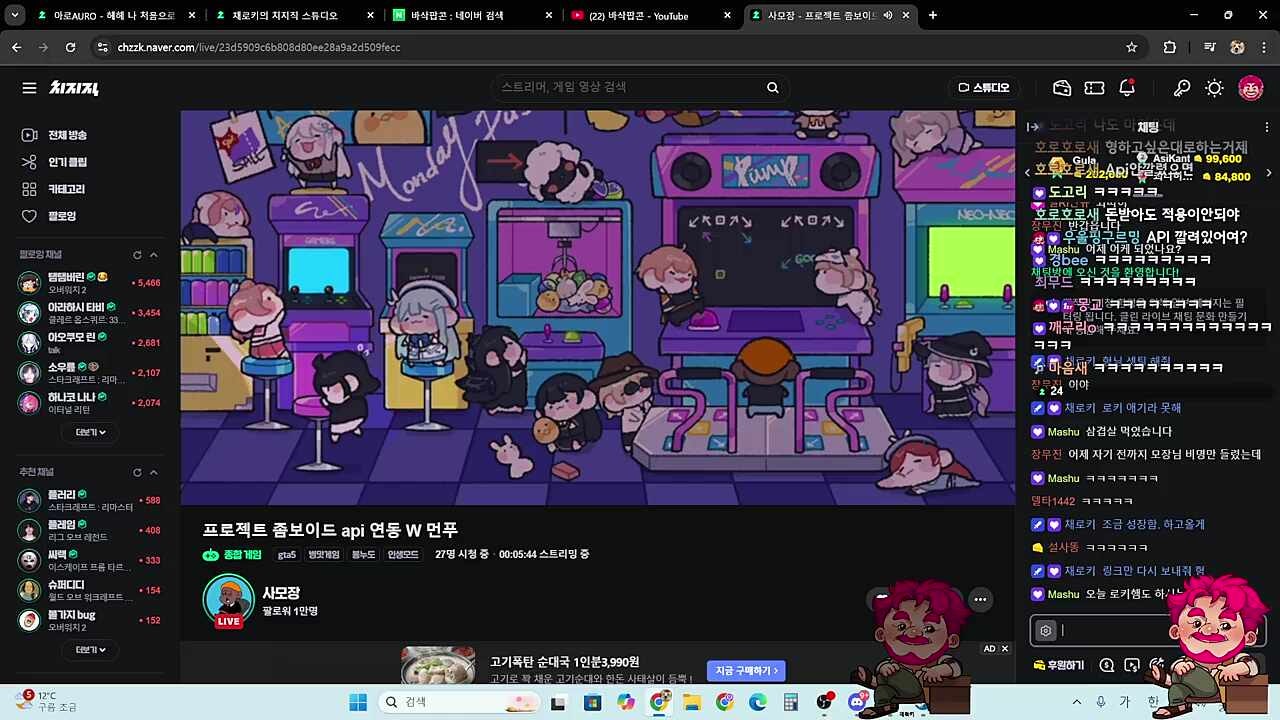Focus the streamer search box
The height and width of the screenshot is (720, 1280).
(628, 87)
